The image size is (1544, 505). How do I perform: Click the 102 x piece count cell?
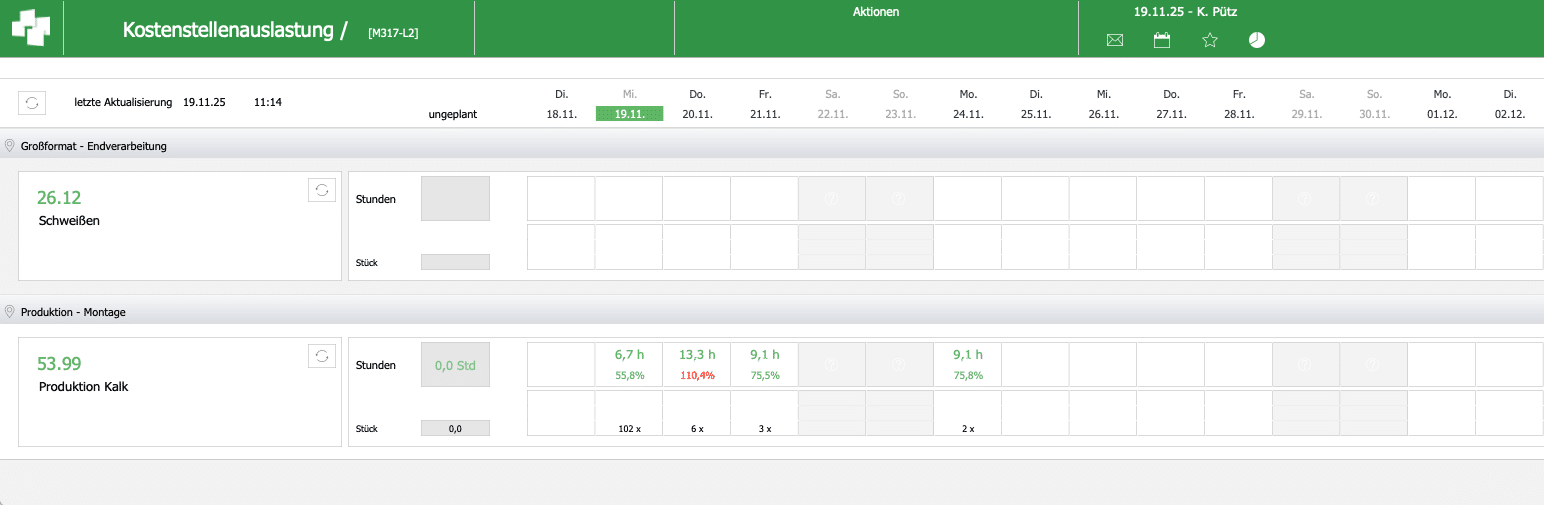pyautogui.click(x=629, y=428)
